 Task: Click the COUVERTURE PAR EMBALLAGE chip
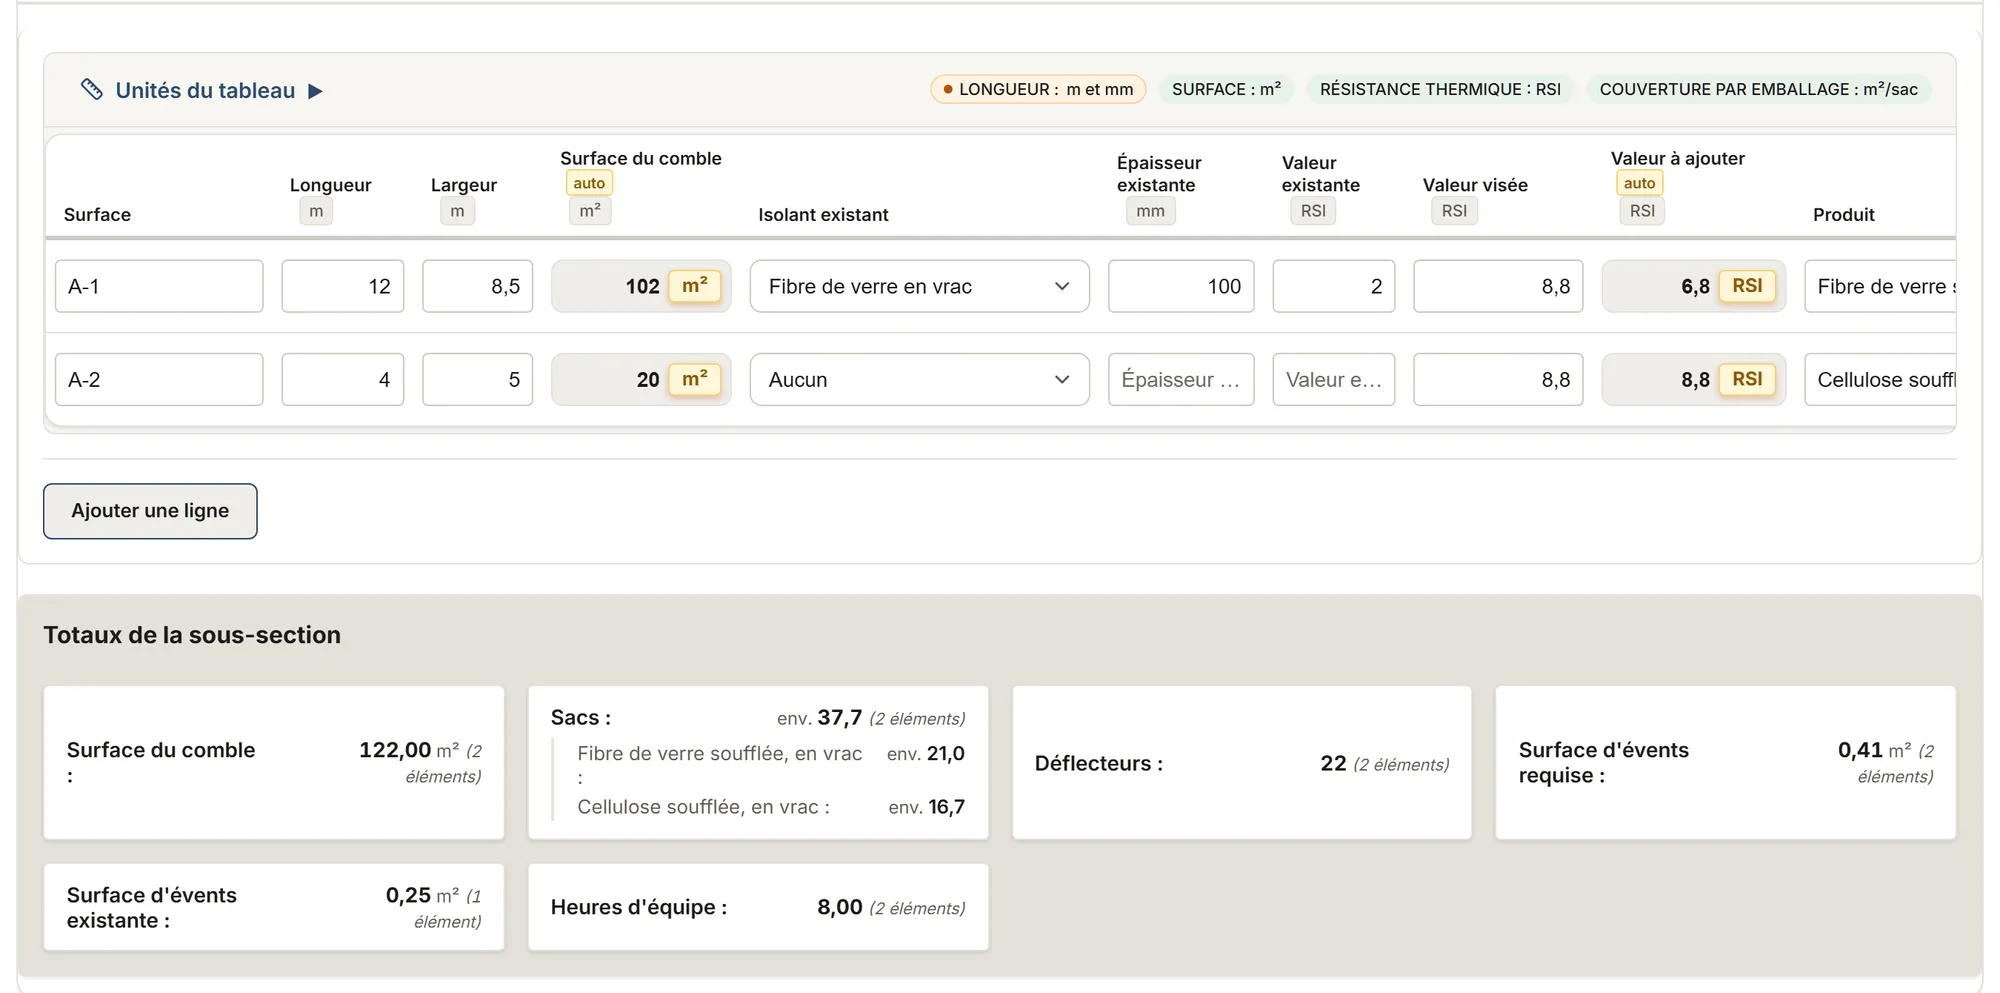(x=1758, y=89)
